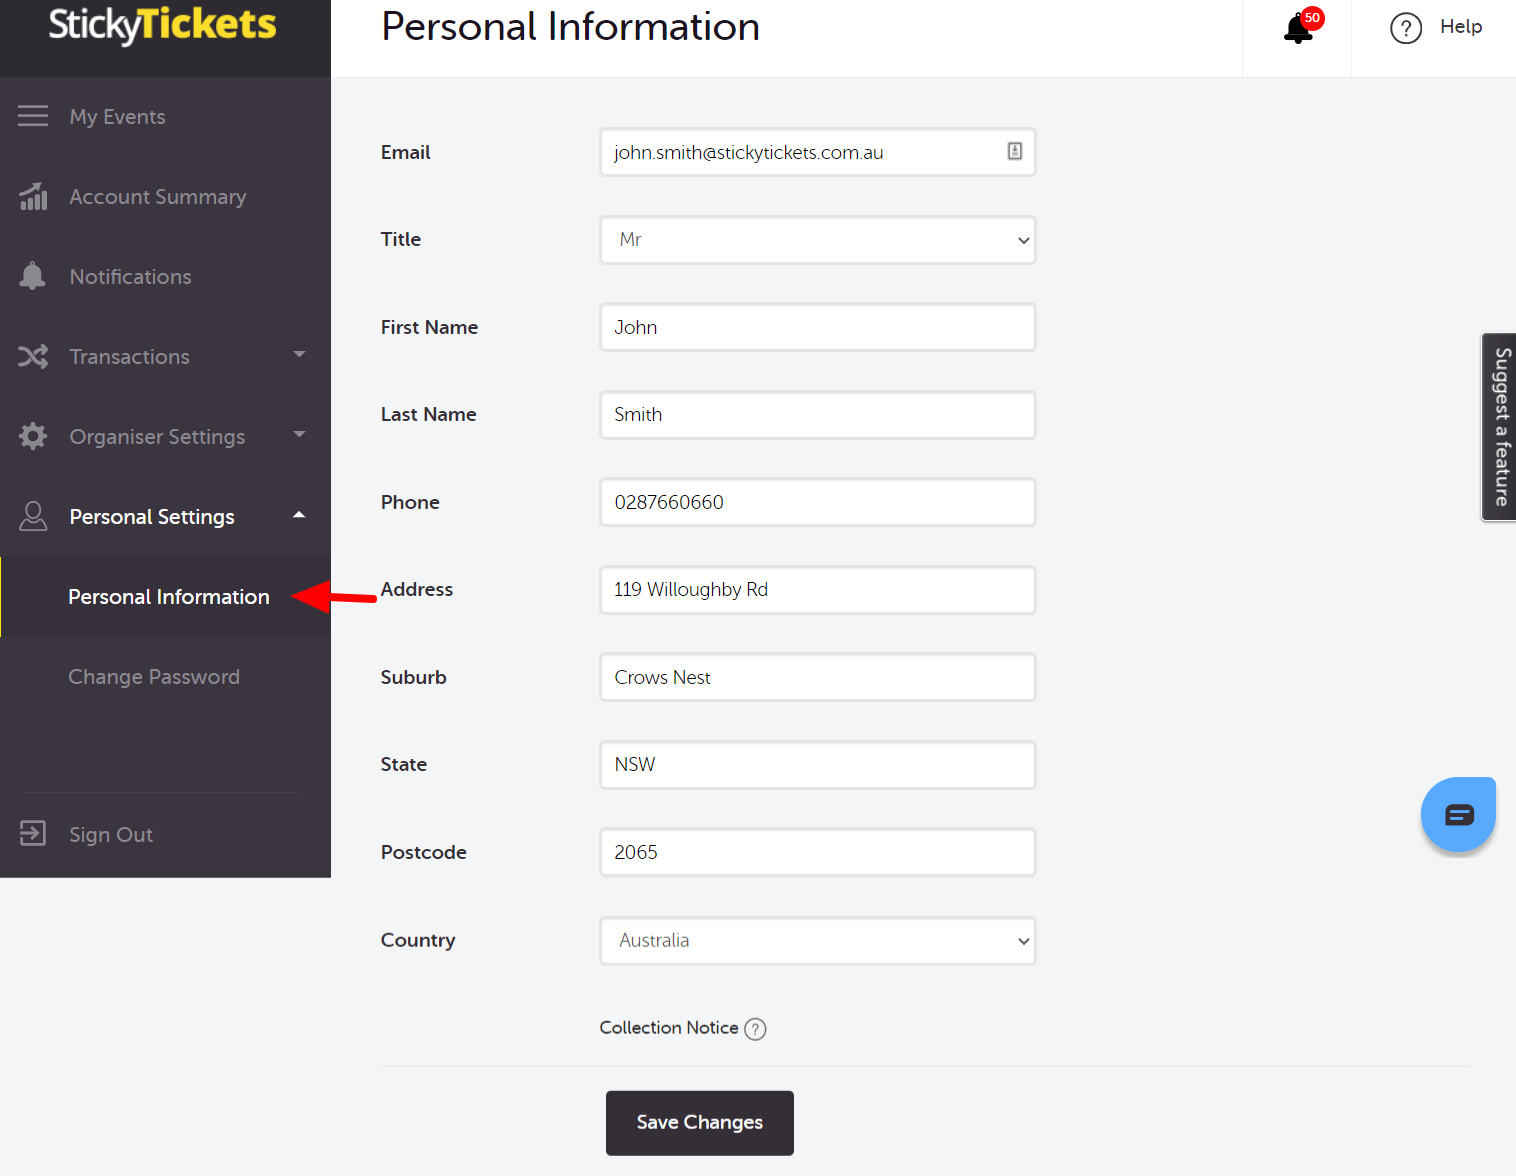Viewport: 1516px width, 1176px height.
Task: Open the chat widget bubble
Action: tap(1458, 813)
